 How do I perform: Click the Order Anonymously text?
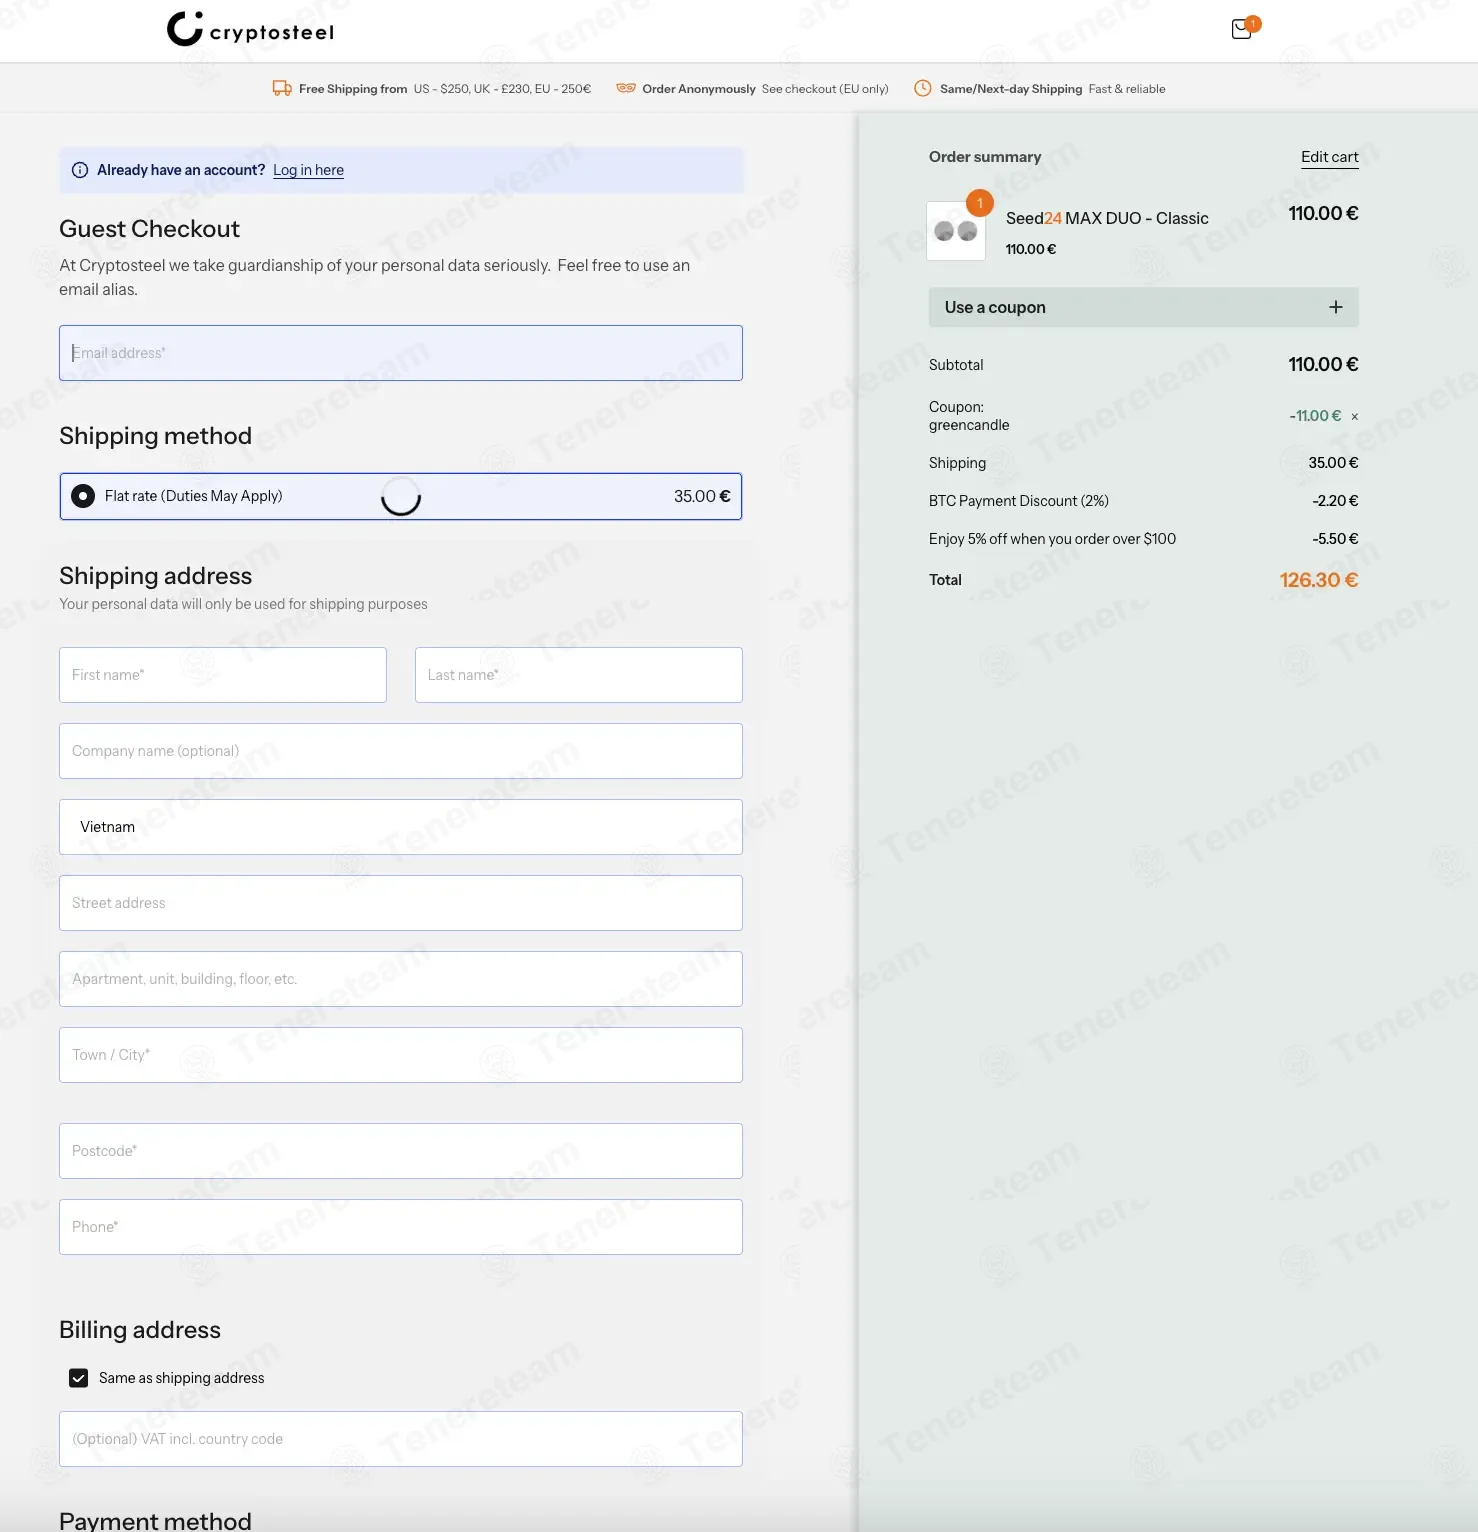point(699,89)
